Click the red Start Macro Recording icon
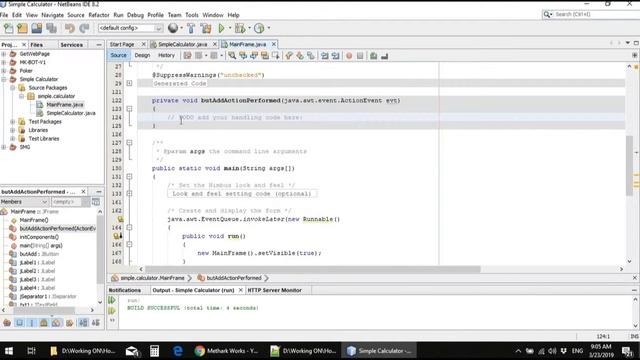This screenshot has width=640, height=360. tap(349, 56)
